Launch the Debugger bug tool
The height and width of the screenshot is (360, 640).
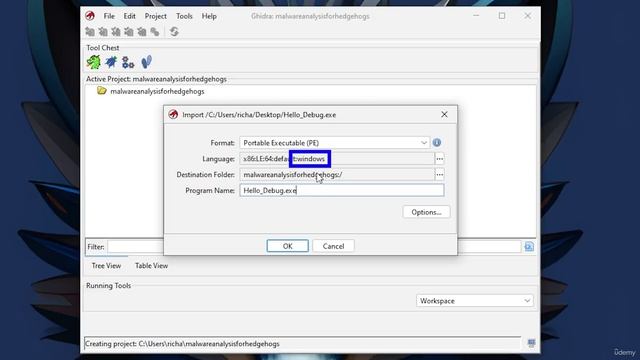tap(111, 62)
